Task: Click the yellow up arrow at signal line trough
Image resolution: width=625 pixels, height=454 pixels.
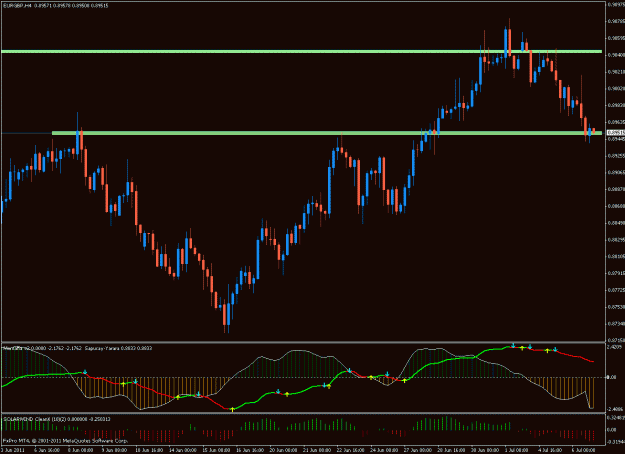Action: [x=232, y=409]
